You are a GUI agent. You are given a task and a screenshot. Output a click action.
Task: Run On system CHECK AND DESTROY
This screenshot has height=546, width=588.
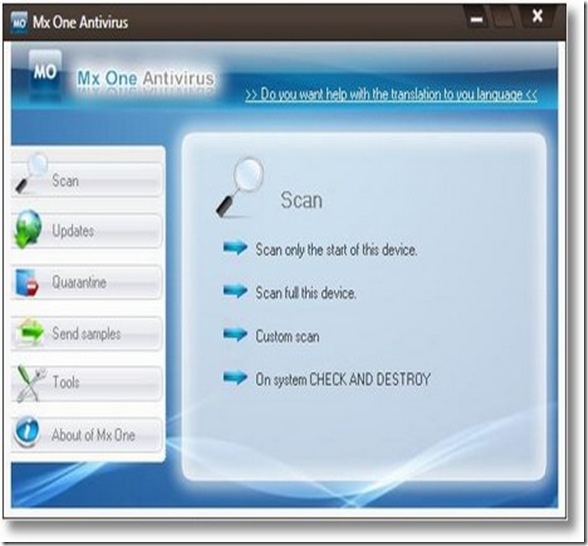(343, 379)
